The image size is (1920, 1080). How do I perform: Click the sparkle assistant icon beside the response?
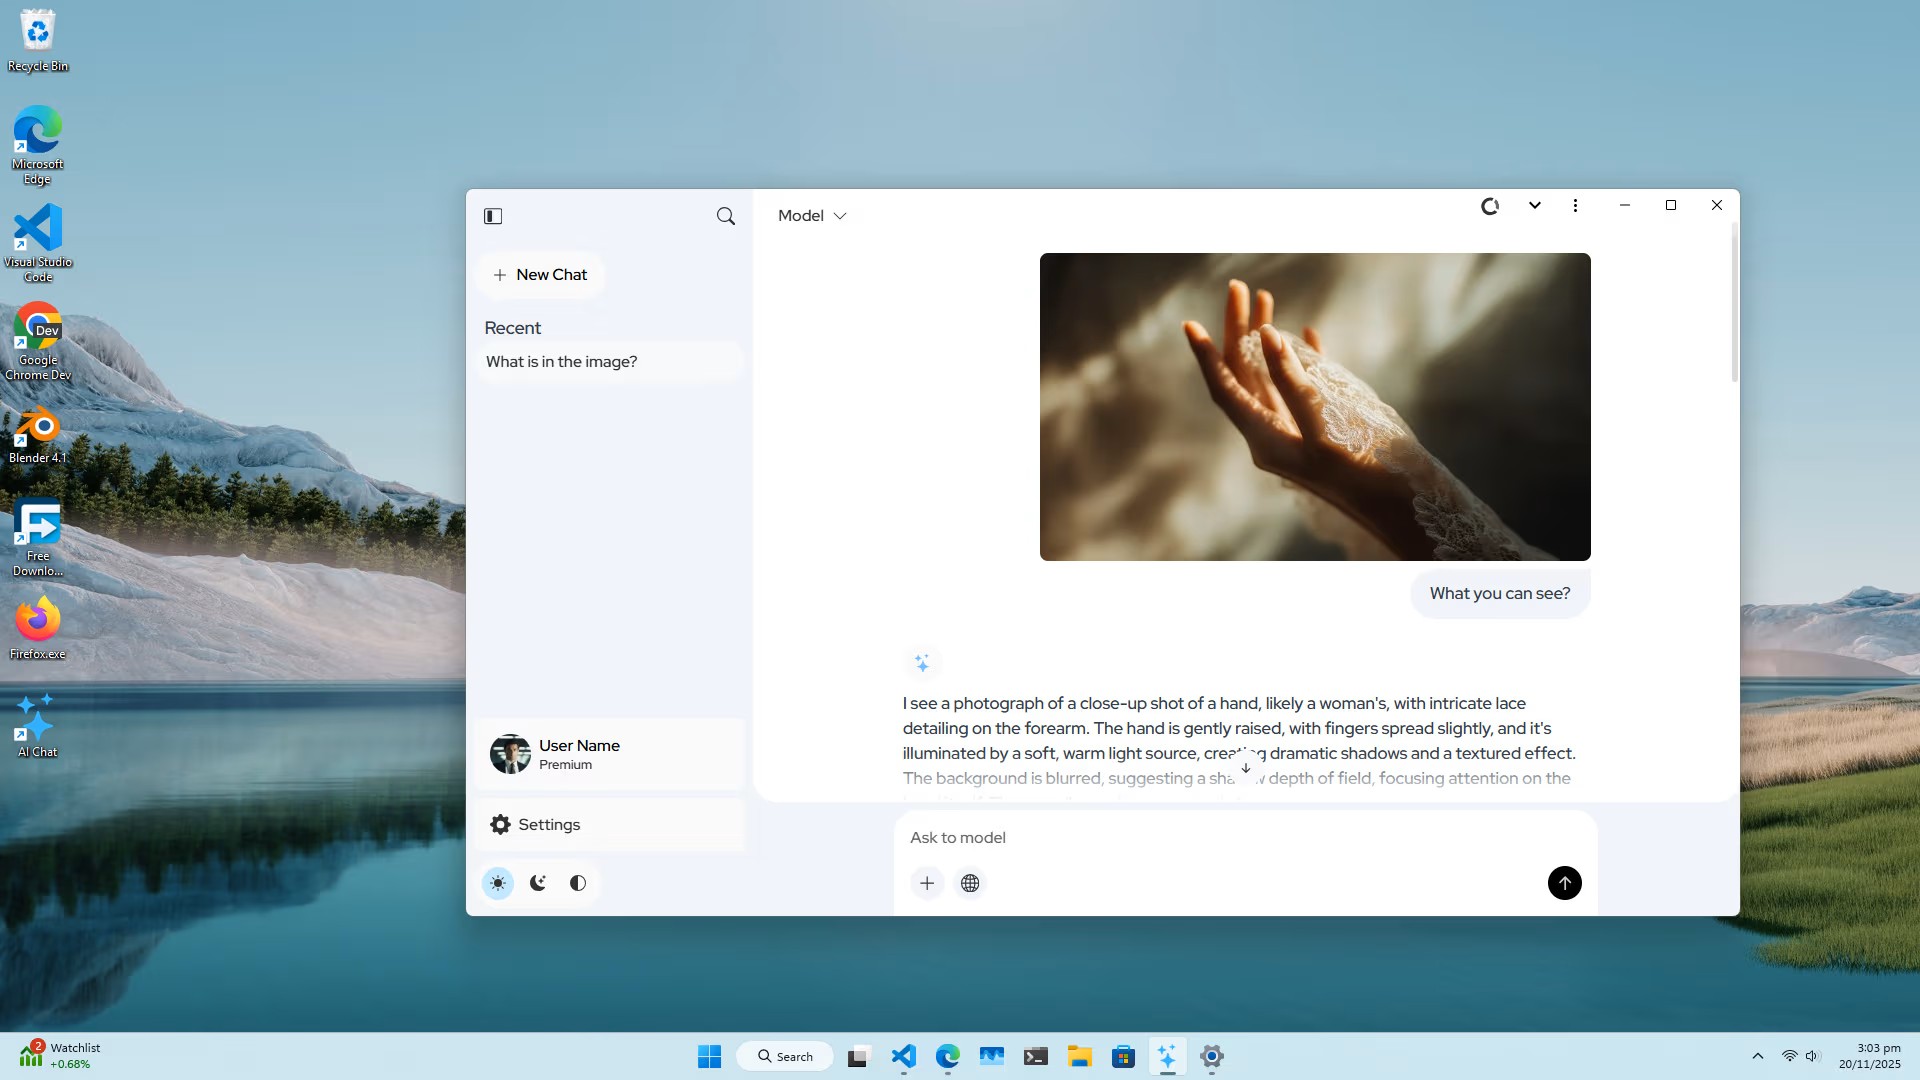coord(922,663)
